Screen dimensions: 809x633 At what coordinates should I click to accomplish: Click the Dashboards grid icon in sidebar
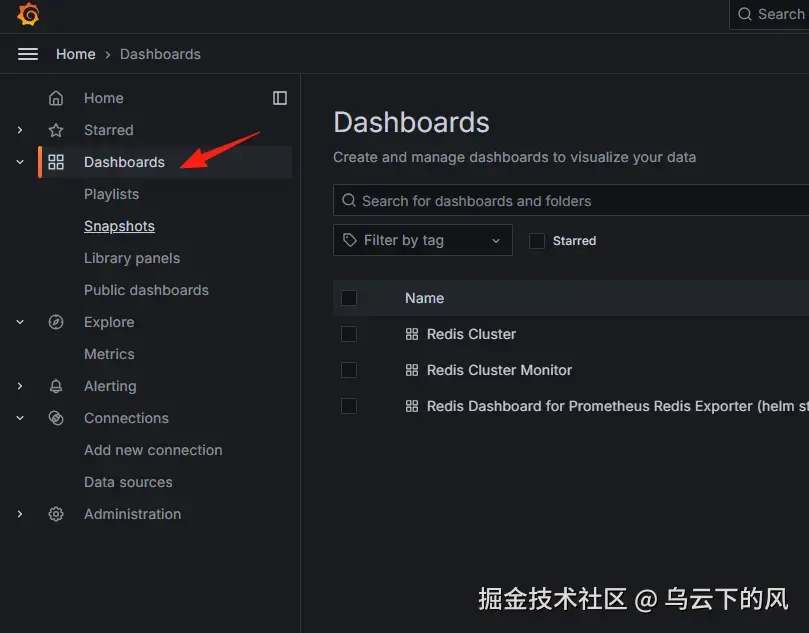click(x=55, y=162)
